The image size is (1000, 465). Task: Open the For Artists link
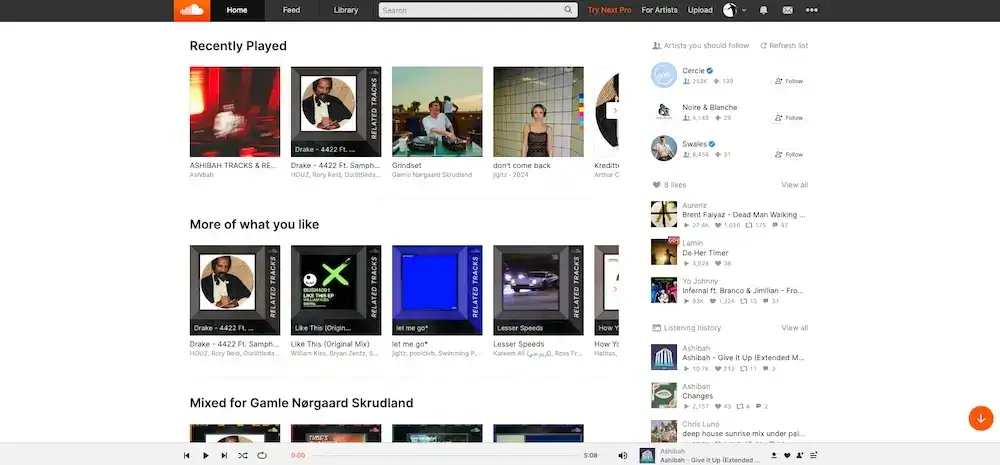(x=659, y=10)
